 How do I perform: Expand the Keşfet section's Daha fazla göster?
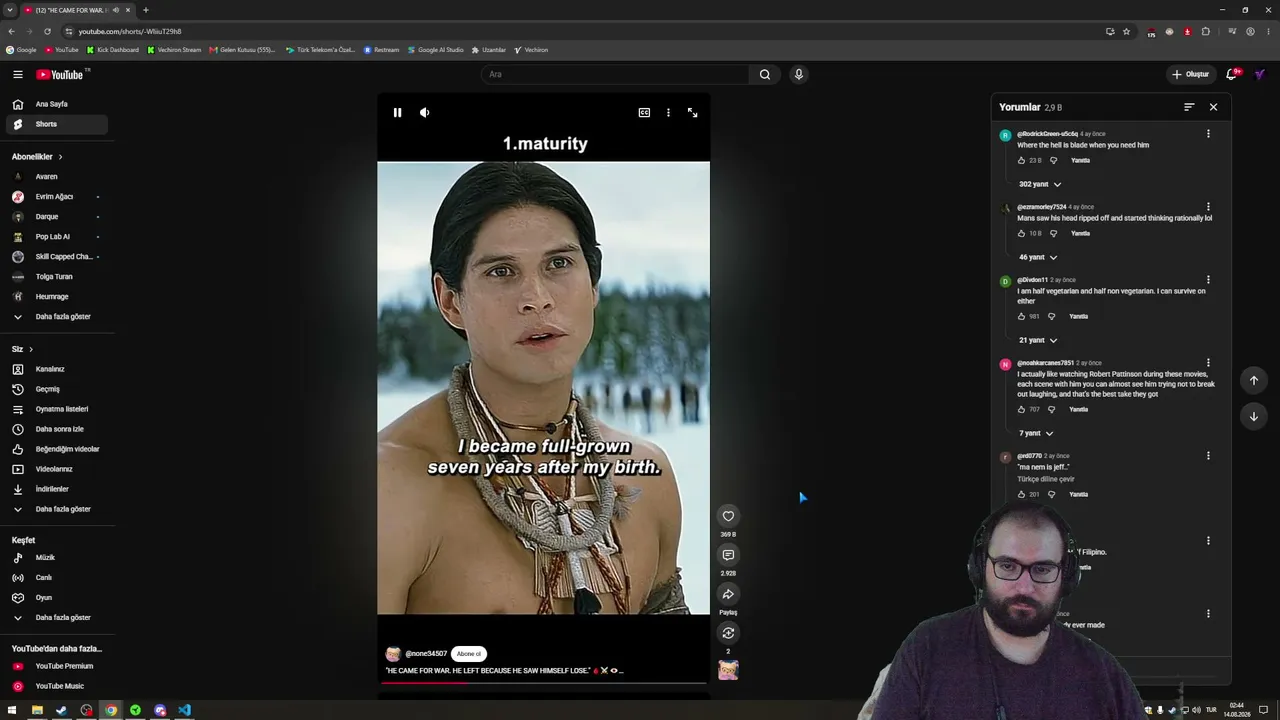tap(57, 618)
